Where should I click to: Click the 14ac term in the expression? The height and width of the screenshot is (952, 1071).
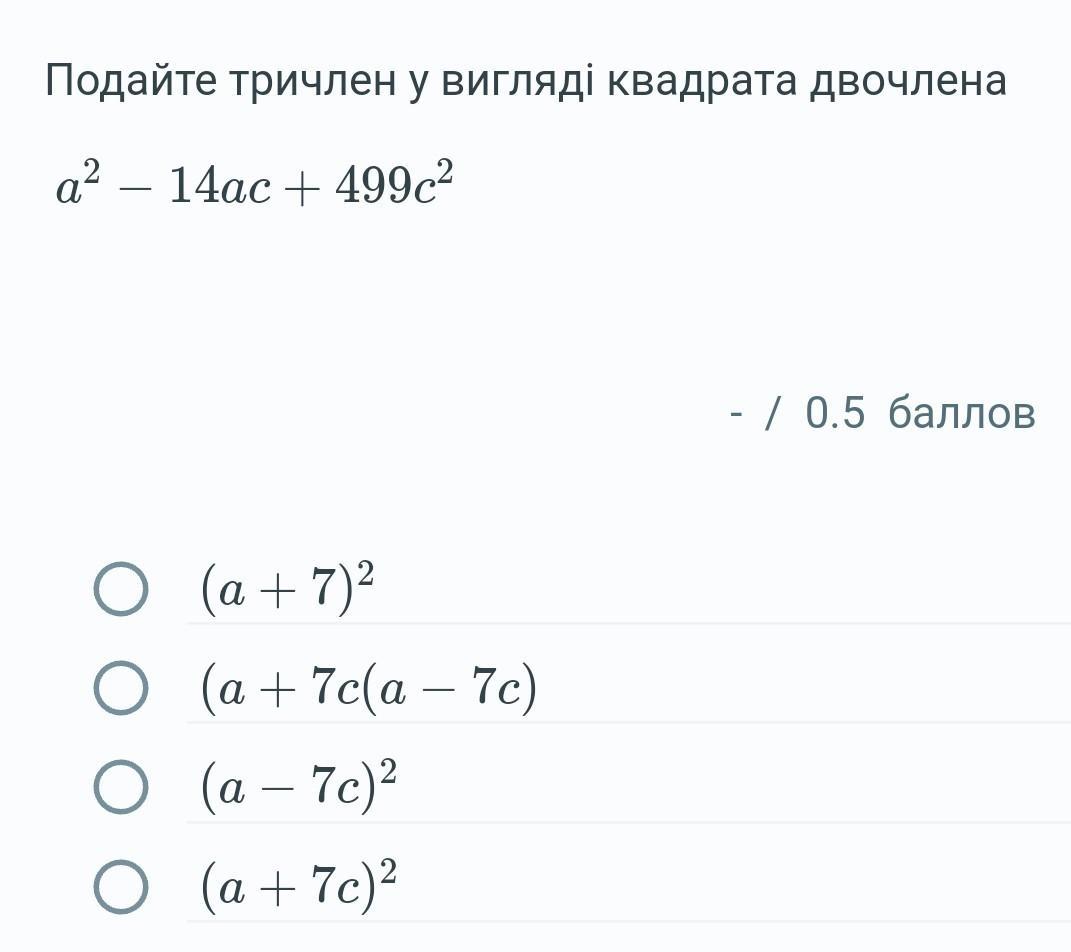pyautogui.click(x=219, y=187)
